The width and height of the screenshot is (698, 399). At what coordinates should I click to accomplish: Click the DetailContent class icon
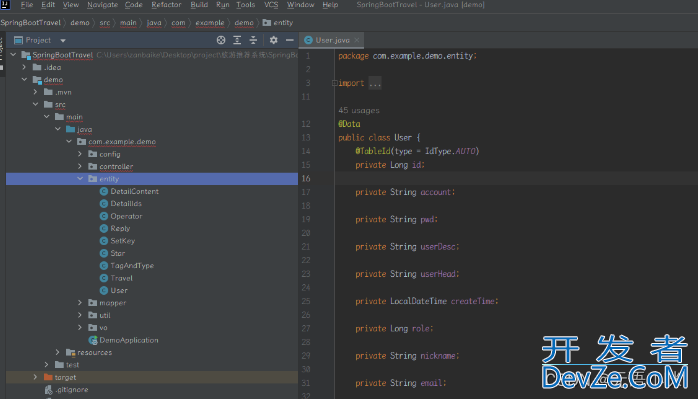point(104,191)
